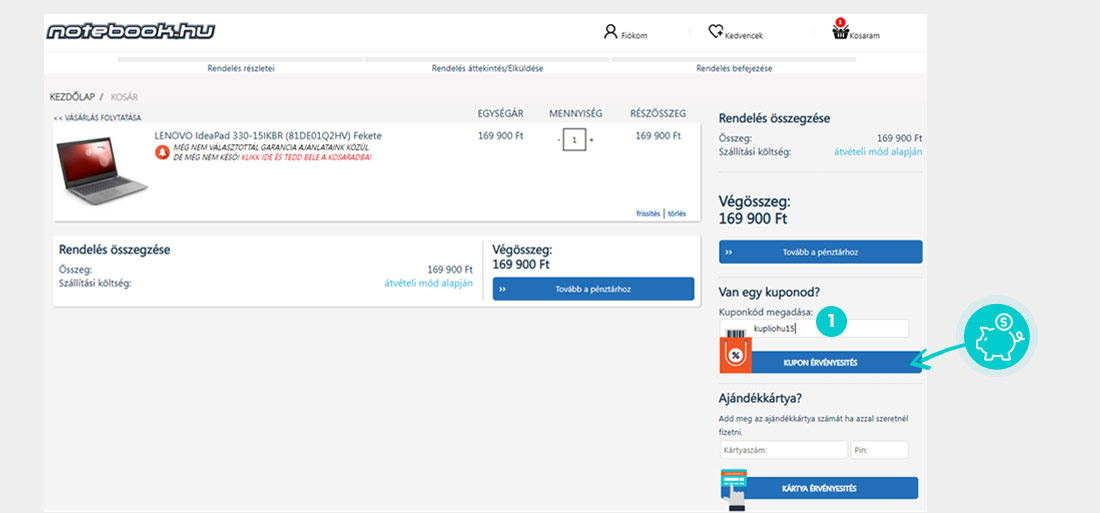This screenshot has height=513, width=1100.
Task: Open the Kedvencek heart icon
Action: (x=715, y=32)
